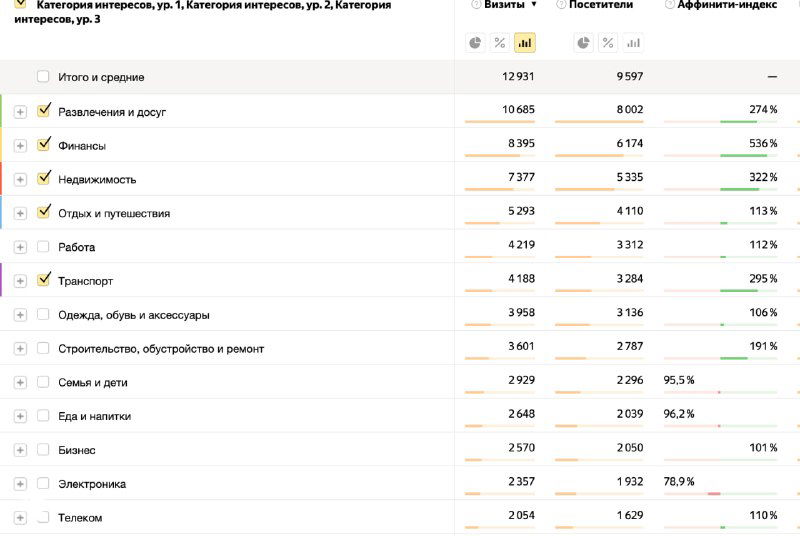This screenshot has width=800, height=536.
Task: Select bar chart view for Визиты column
Action: (x=524, y=43)
